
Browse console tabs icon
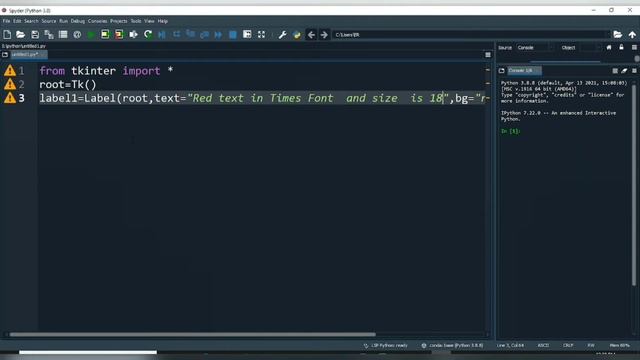[x=501, y=71]
